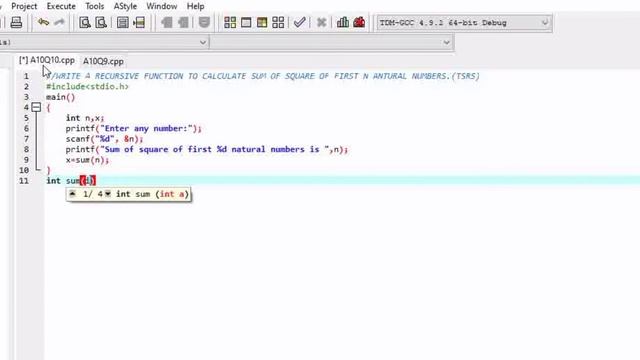This screenshot has width=640, height=360.
Task: Open Find with the first magnifier icon
Action: pyautogui.click(x=85, y=22)
